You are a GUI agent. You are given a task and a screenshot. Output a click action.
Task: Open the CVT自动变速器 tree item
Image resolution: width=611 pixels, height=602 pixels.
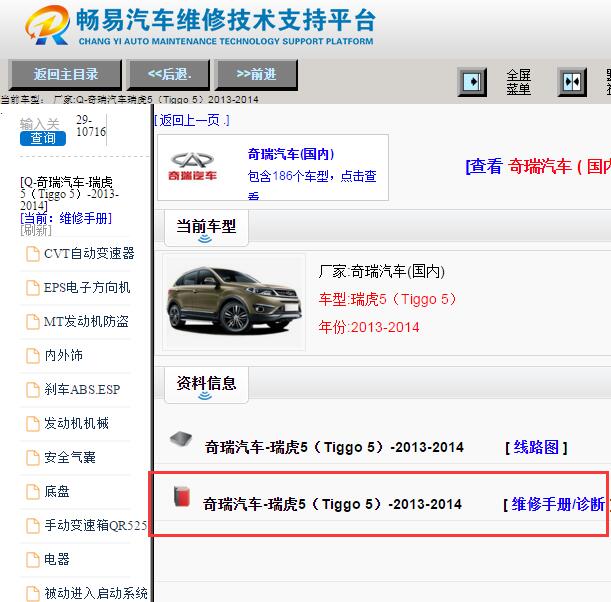pos(89,253)
